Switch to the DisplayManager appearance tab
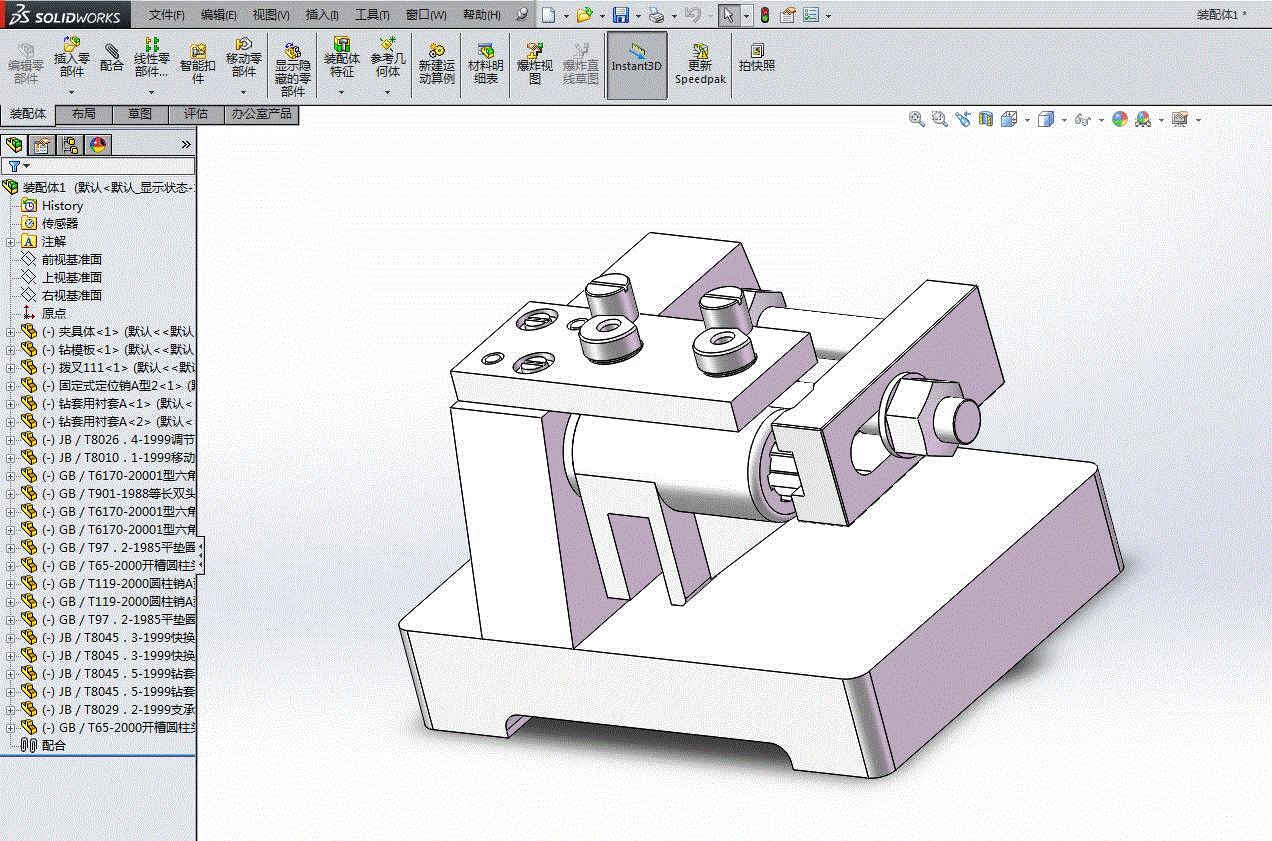Image resolution: width=1272 pixels, height=841 pixels. 97,145
